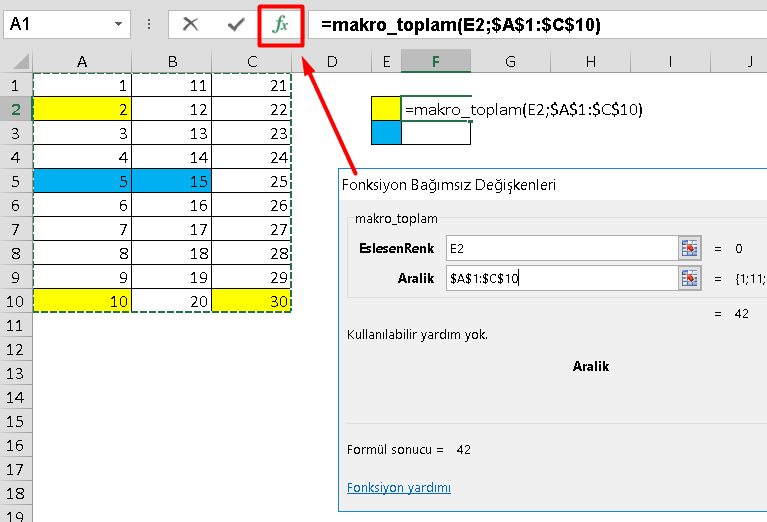Select column B header
The image size is (767, 522).
coord(172,62)
